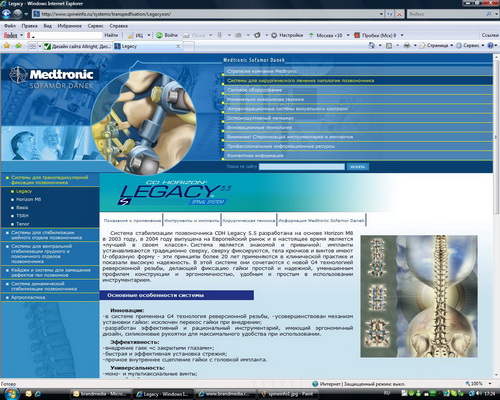Open the Yandex logo dropdown arrow
500x400 pixels.
coord(22,35)
